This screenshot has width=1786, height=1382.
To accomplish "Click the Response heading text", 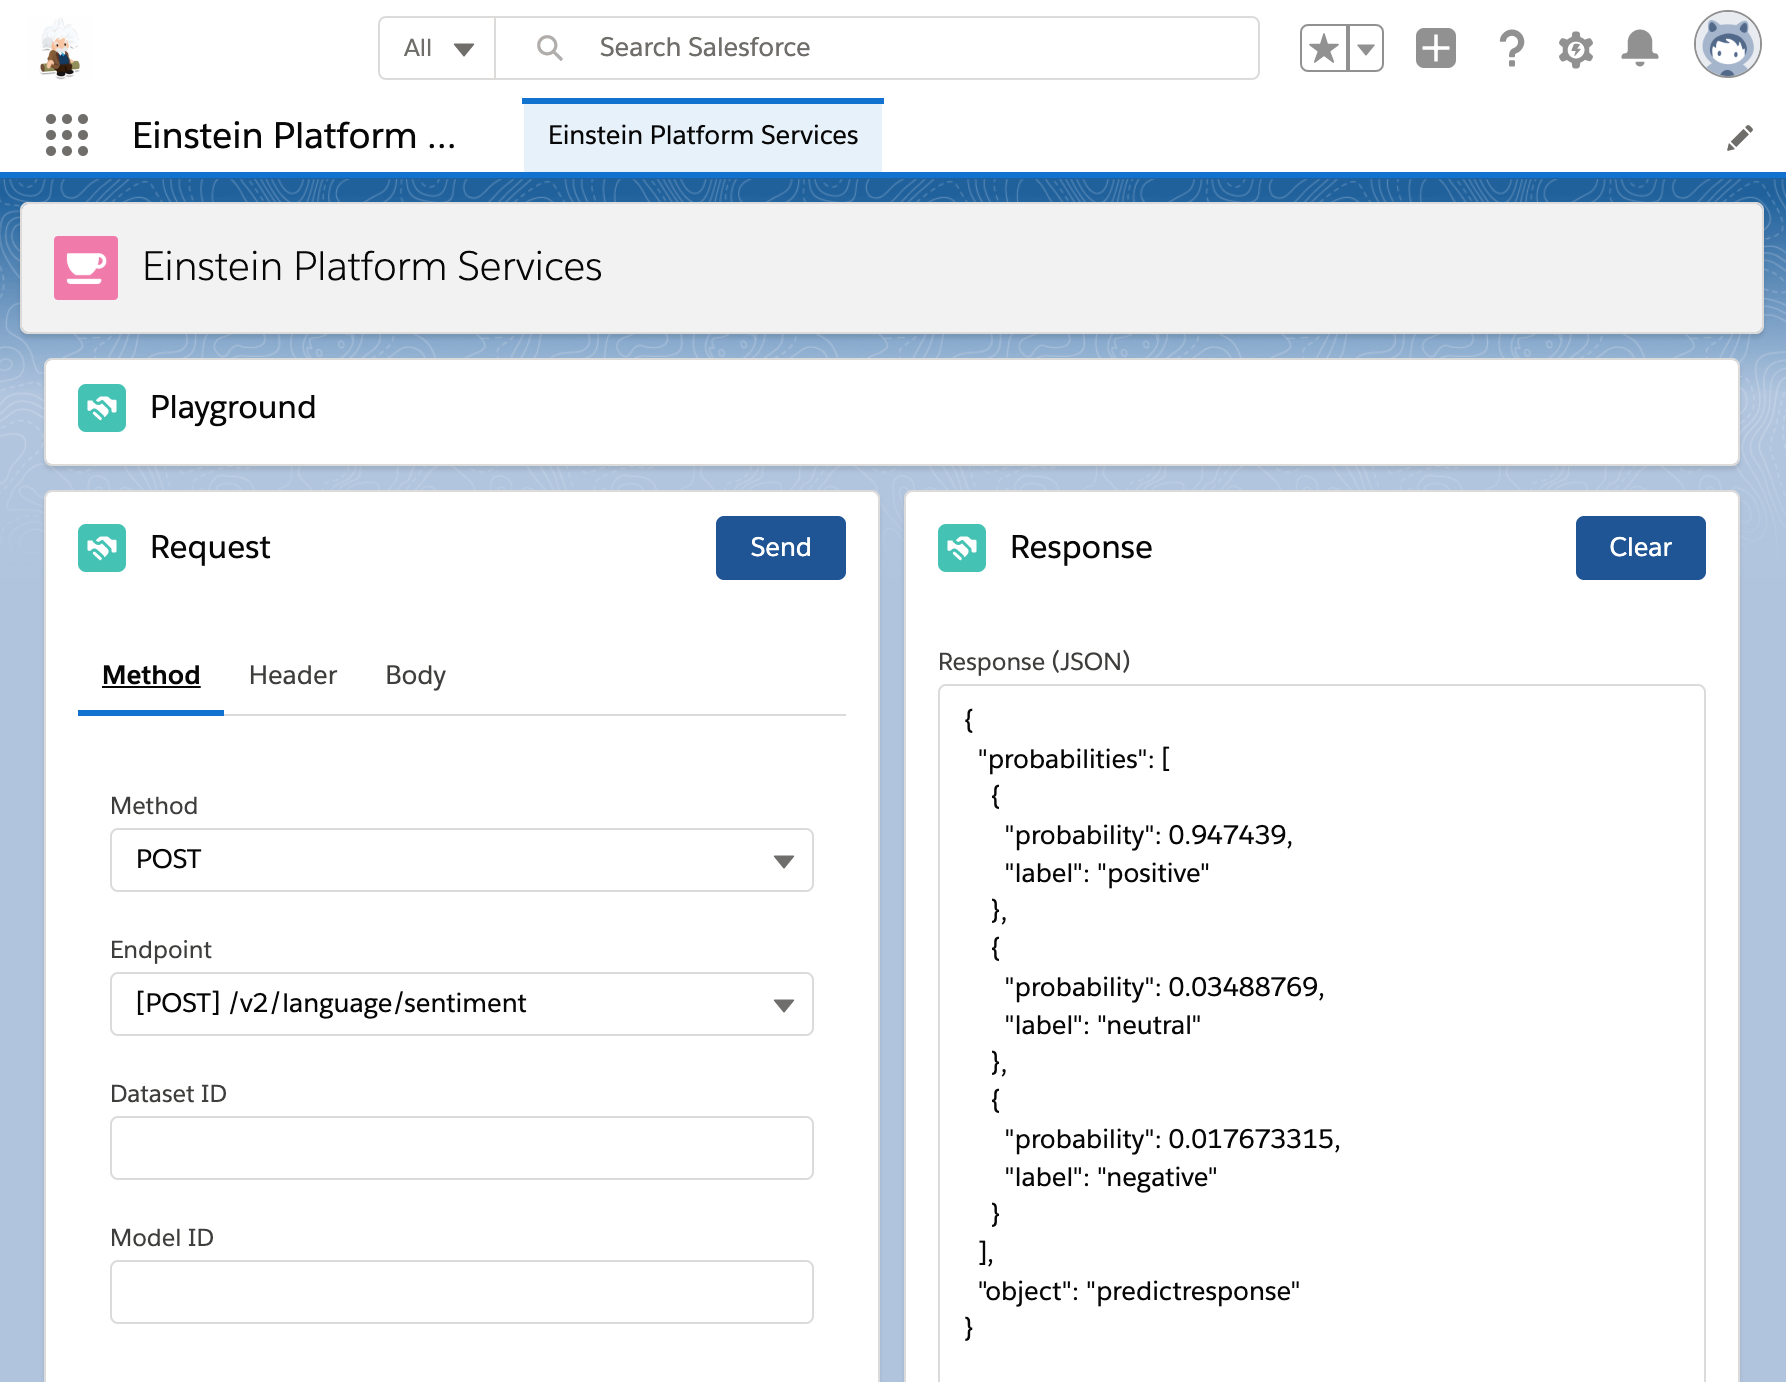I will pyautogui.click(x=1081, y=548).
